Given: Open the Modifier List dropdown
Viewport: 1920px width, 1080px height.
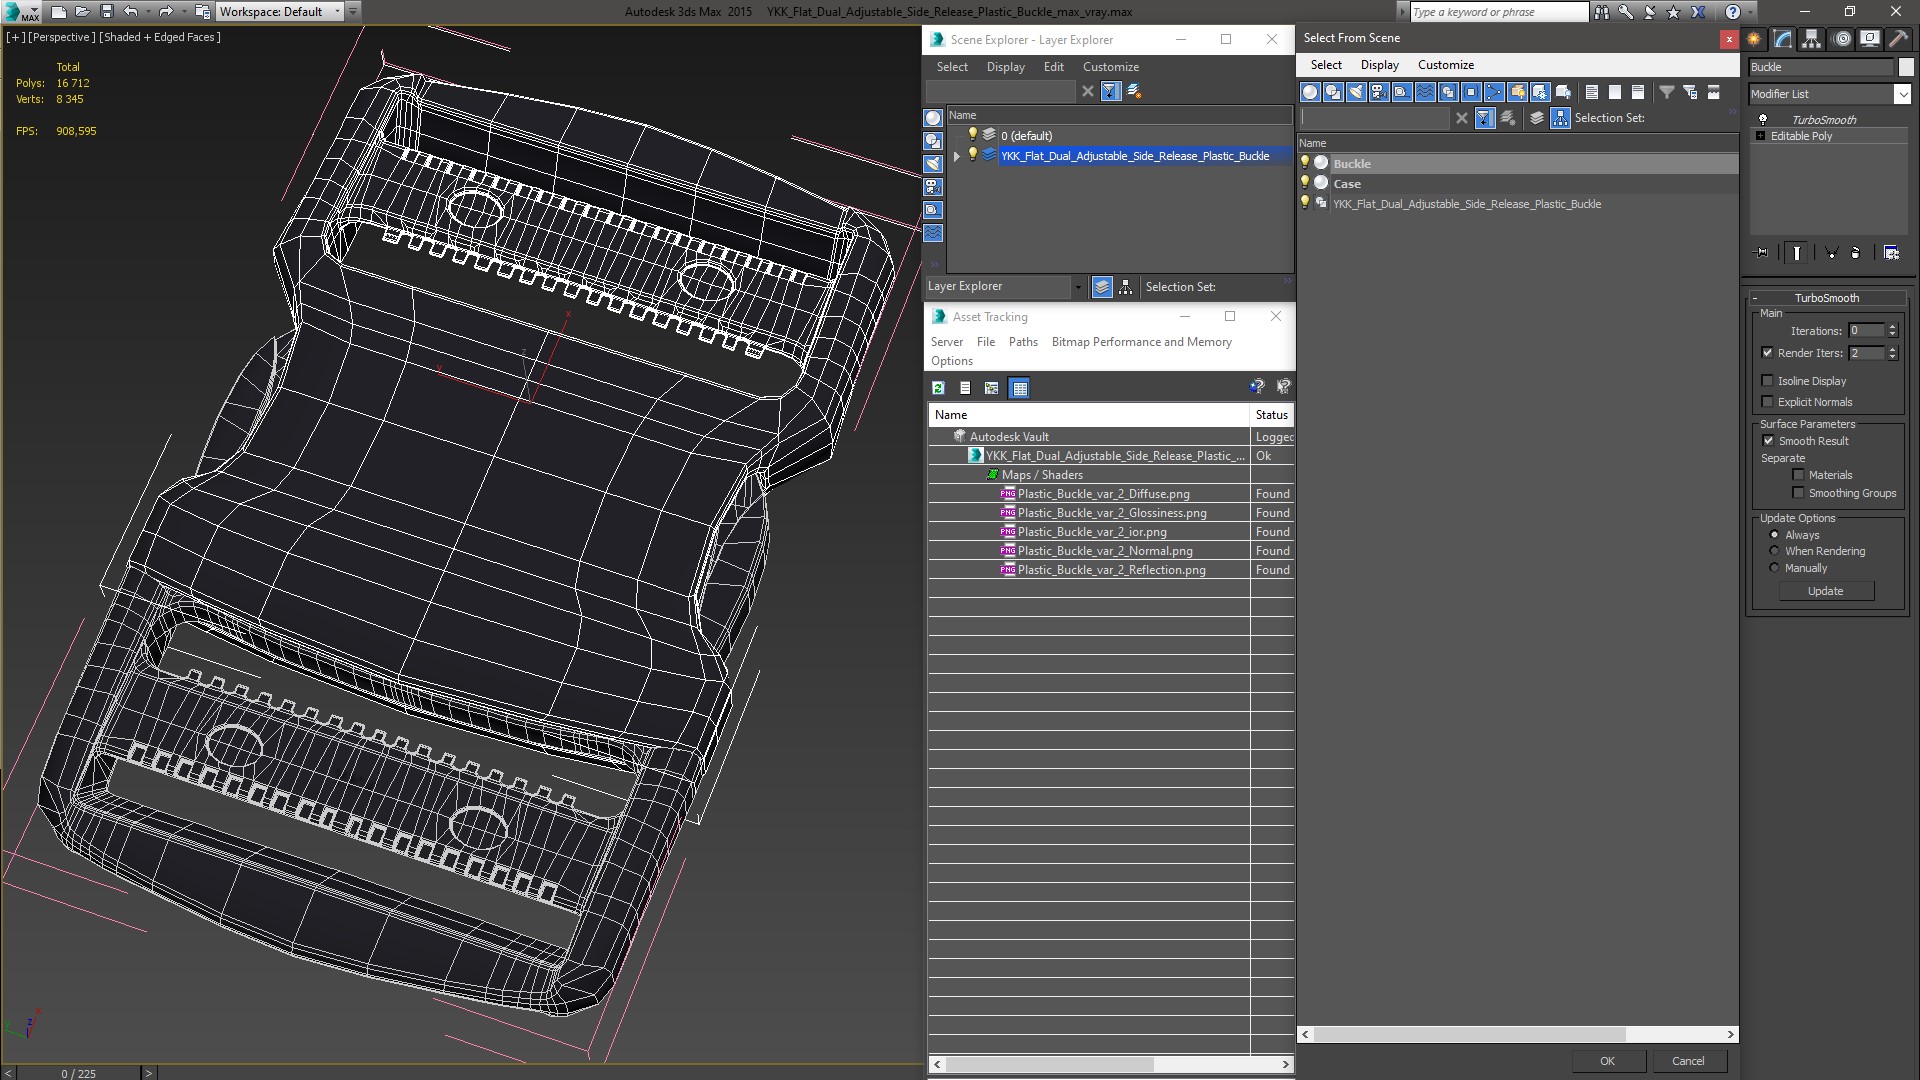Looking at the screenshot, I should point(1902,94).
